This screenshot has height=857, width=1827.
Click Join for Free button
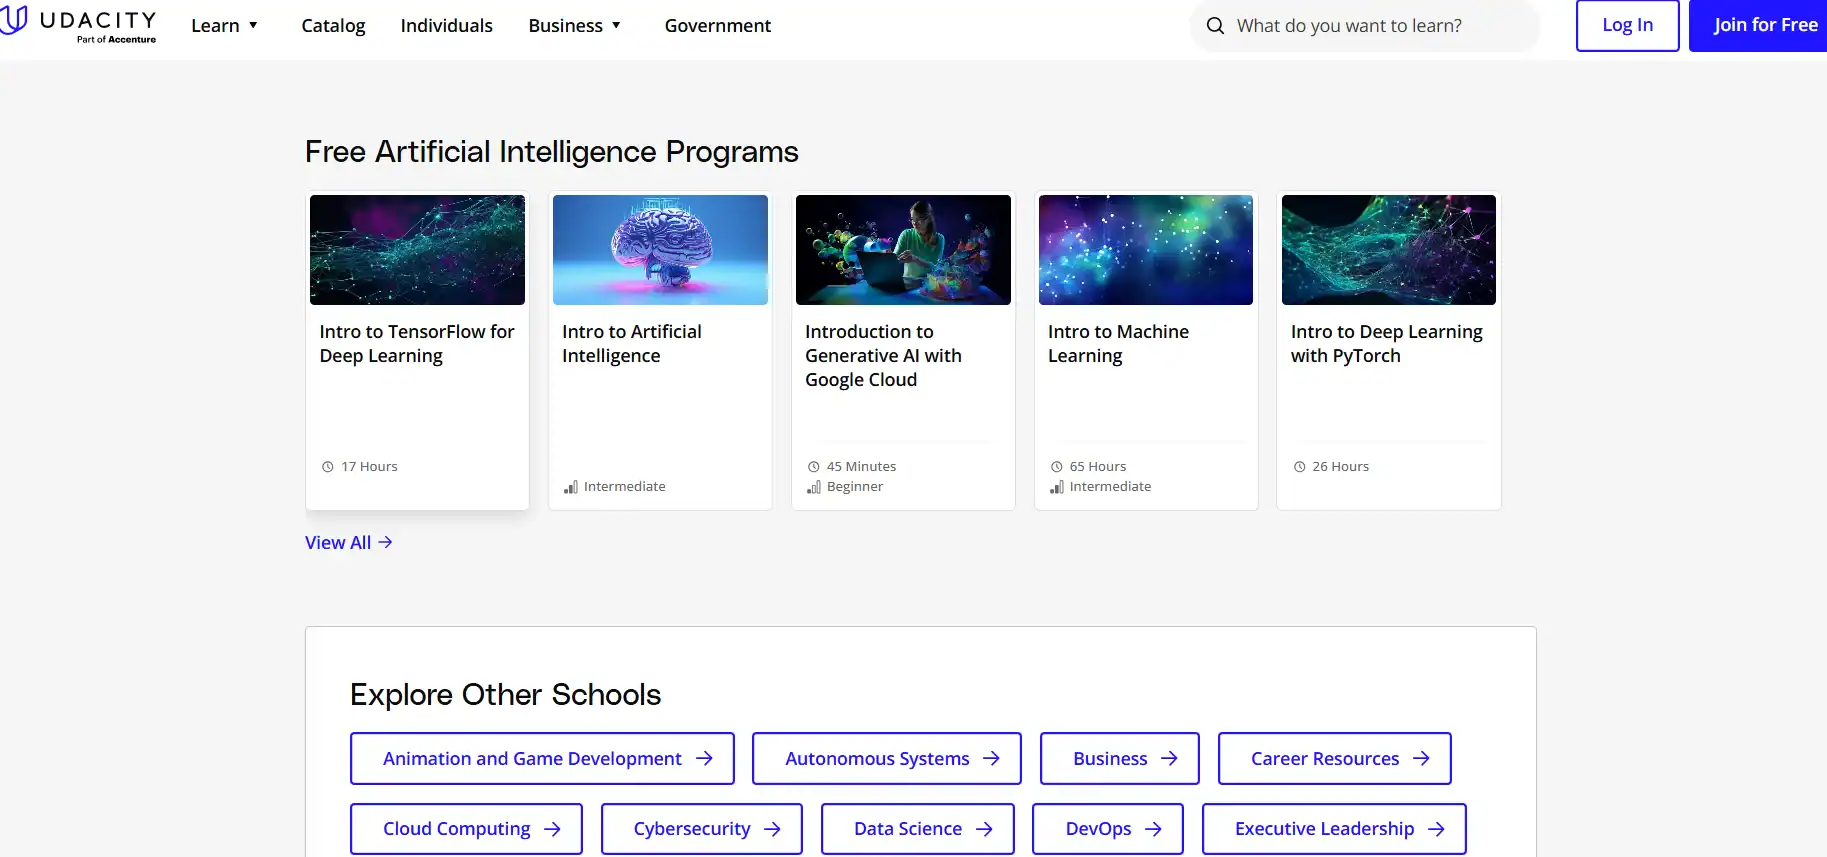pos(1758,25)
